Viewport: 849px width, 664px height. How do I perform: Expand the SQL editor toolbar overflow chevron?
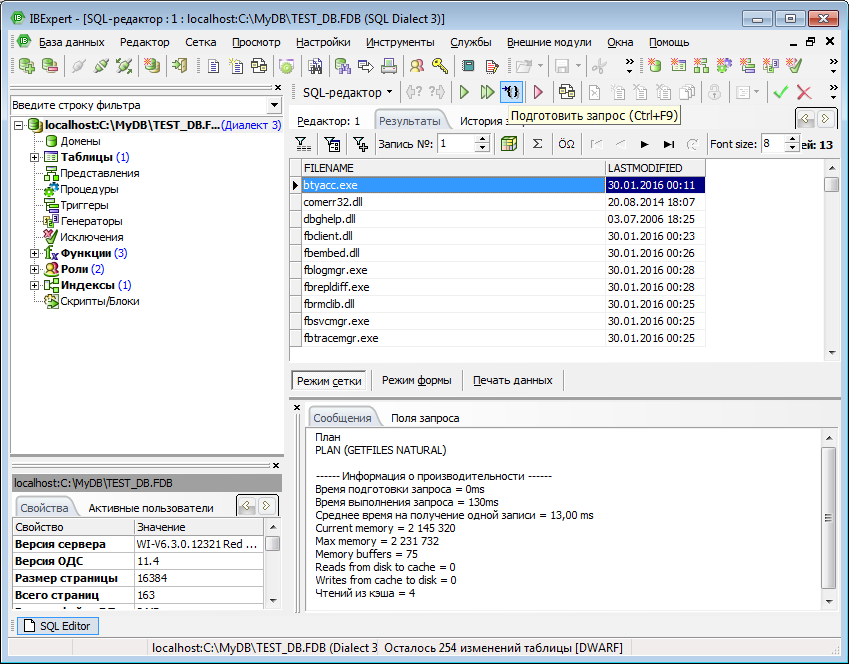click(834, 92)
